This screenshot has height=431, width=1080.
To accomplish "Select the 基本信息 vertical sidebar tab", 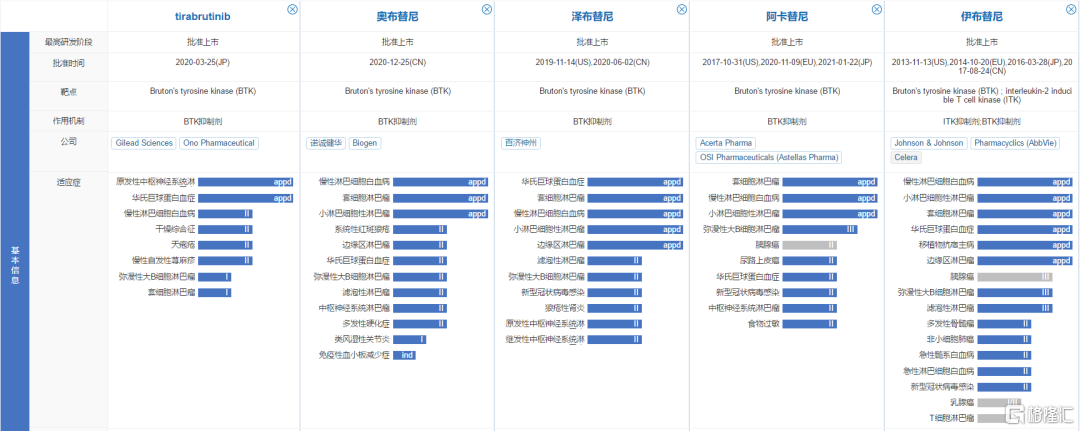I will pos(14,265).
